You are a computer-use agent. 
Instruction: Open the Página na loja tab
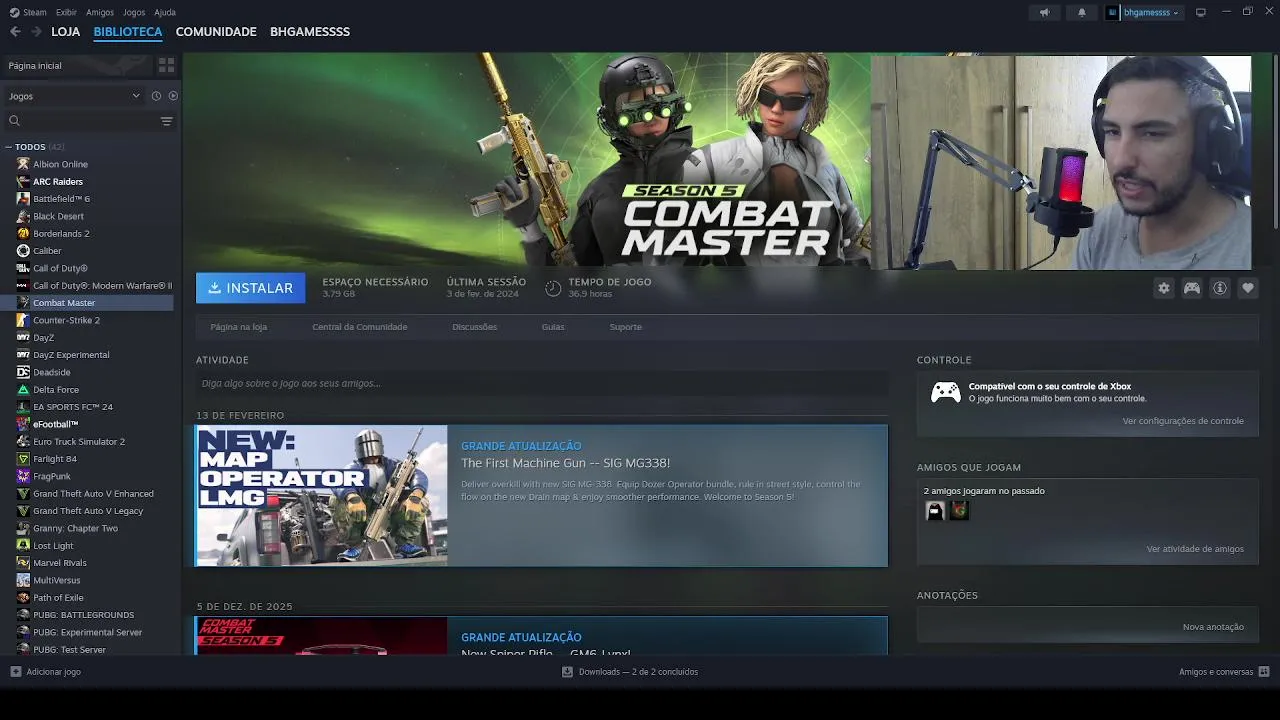239,327
